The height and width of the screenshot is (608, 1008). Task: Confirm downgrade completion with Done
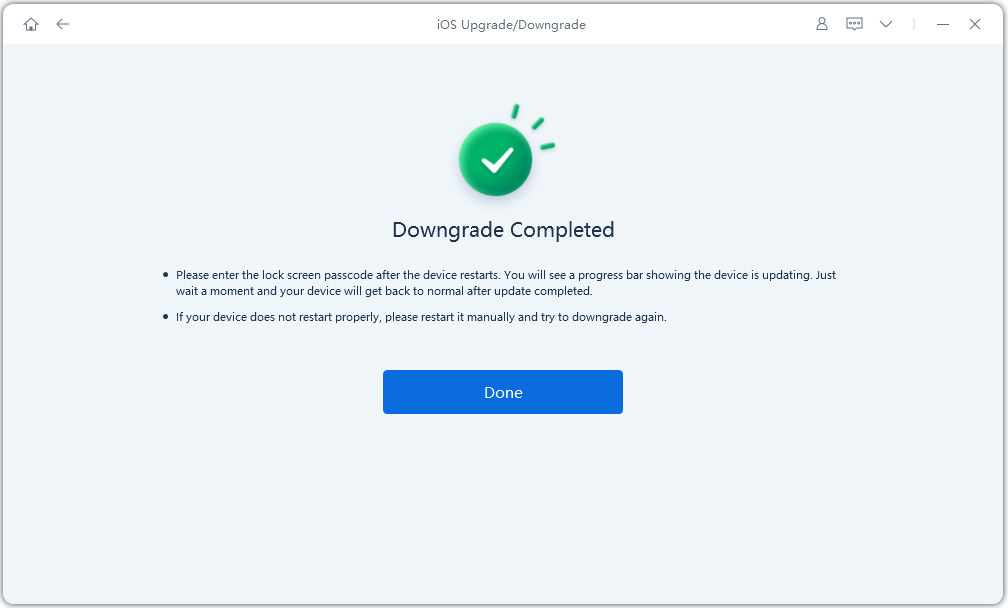(503, 392)
